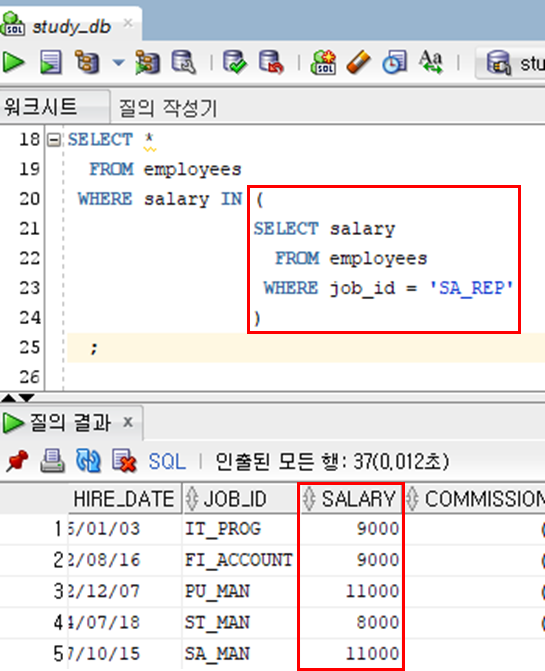Viewport: 545px width, 671px height.
Task: Click 'employees' on line 19 of the editor
Action: point(193,169)
